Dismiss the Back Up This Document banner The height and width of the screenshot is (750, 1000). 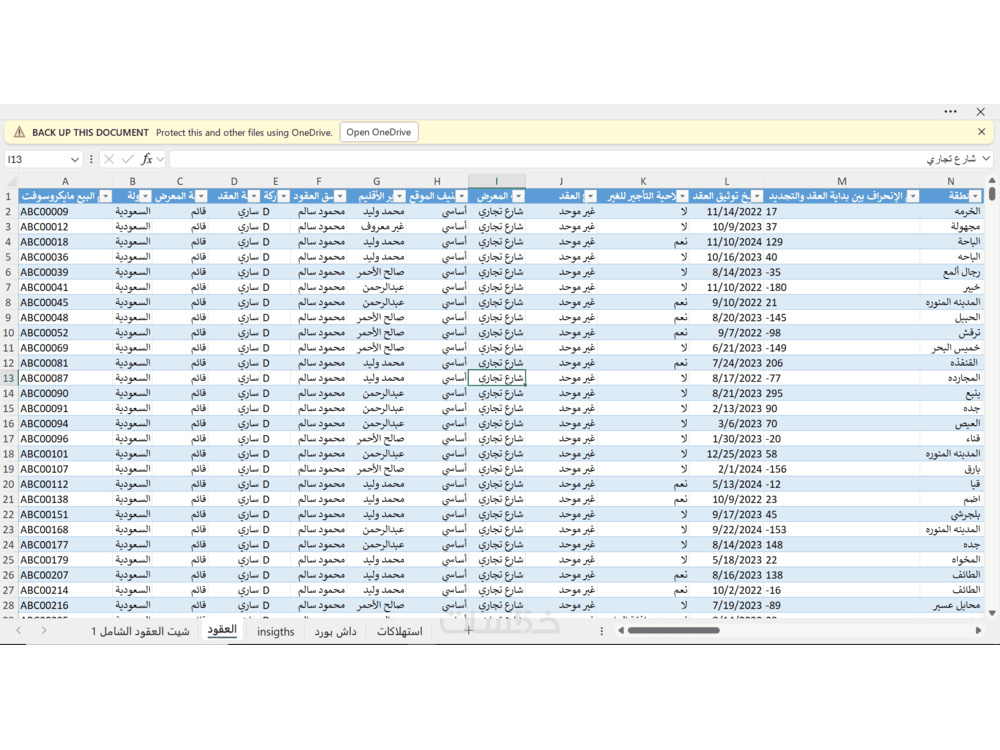point(982,132)
